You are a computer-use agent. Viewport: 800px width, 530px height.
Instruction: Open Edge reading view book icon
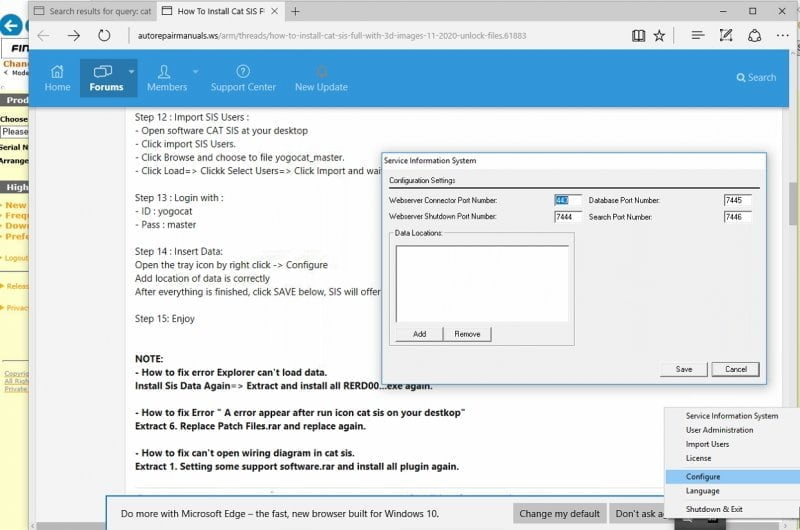click(638, 35)
